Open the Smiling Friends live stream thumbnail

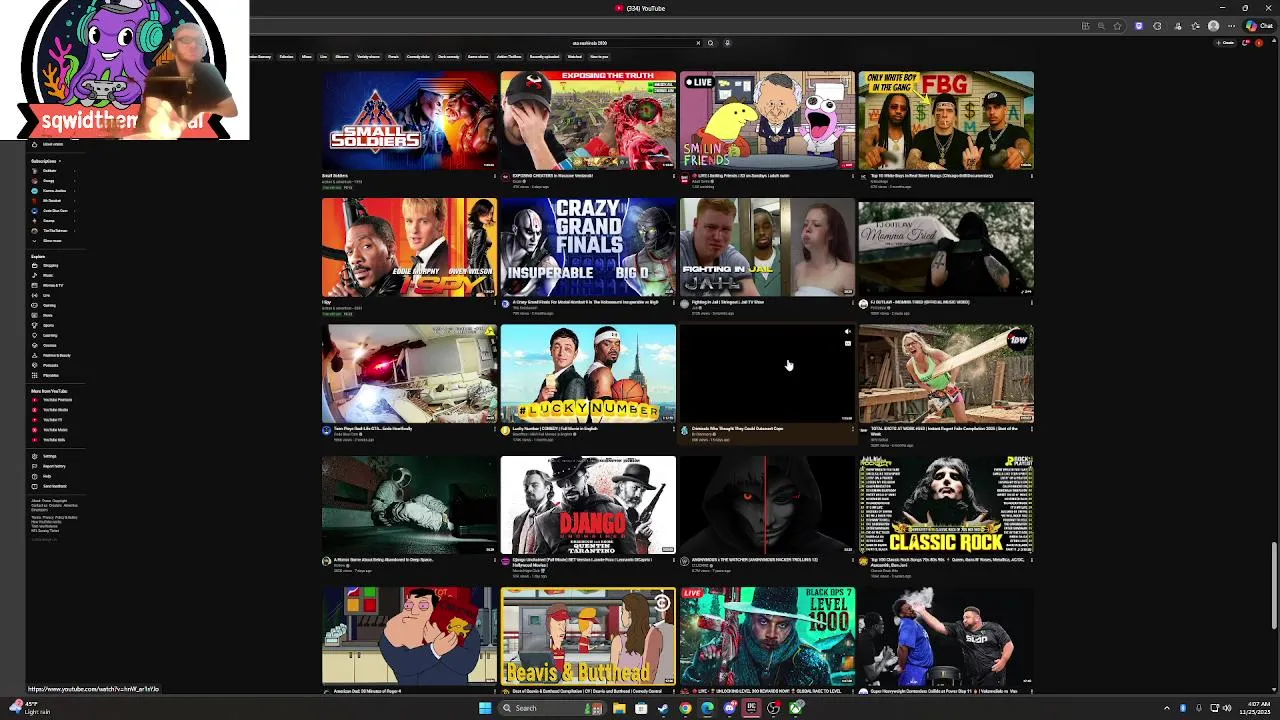[x=767, y=120]
